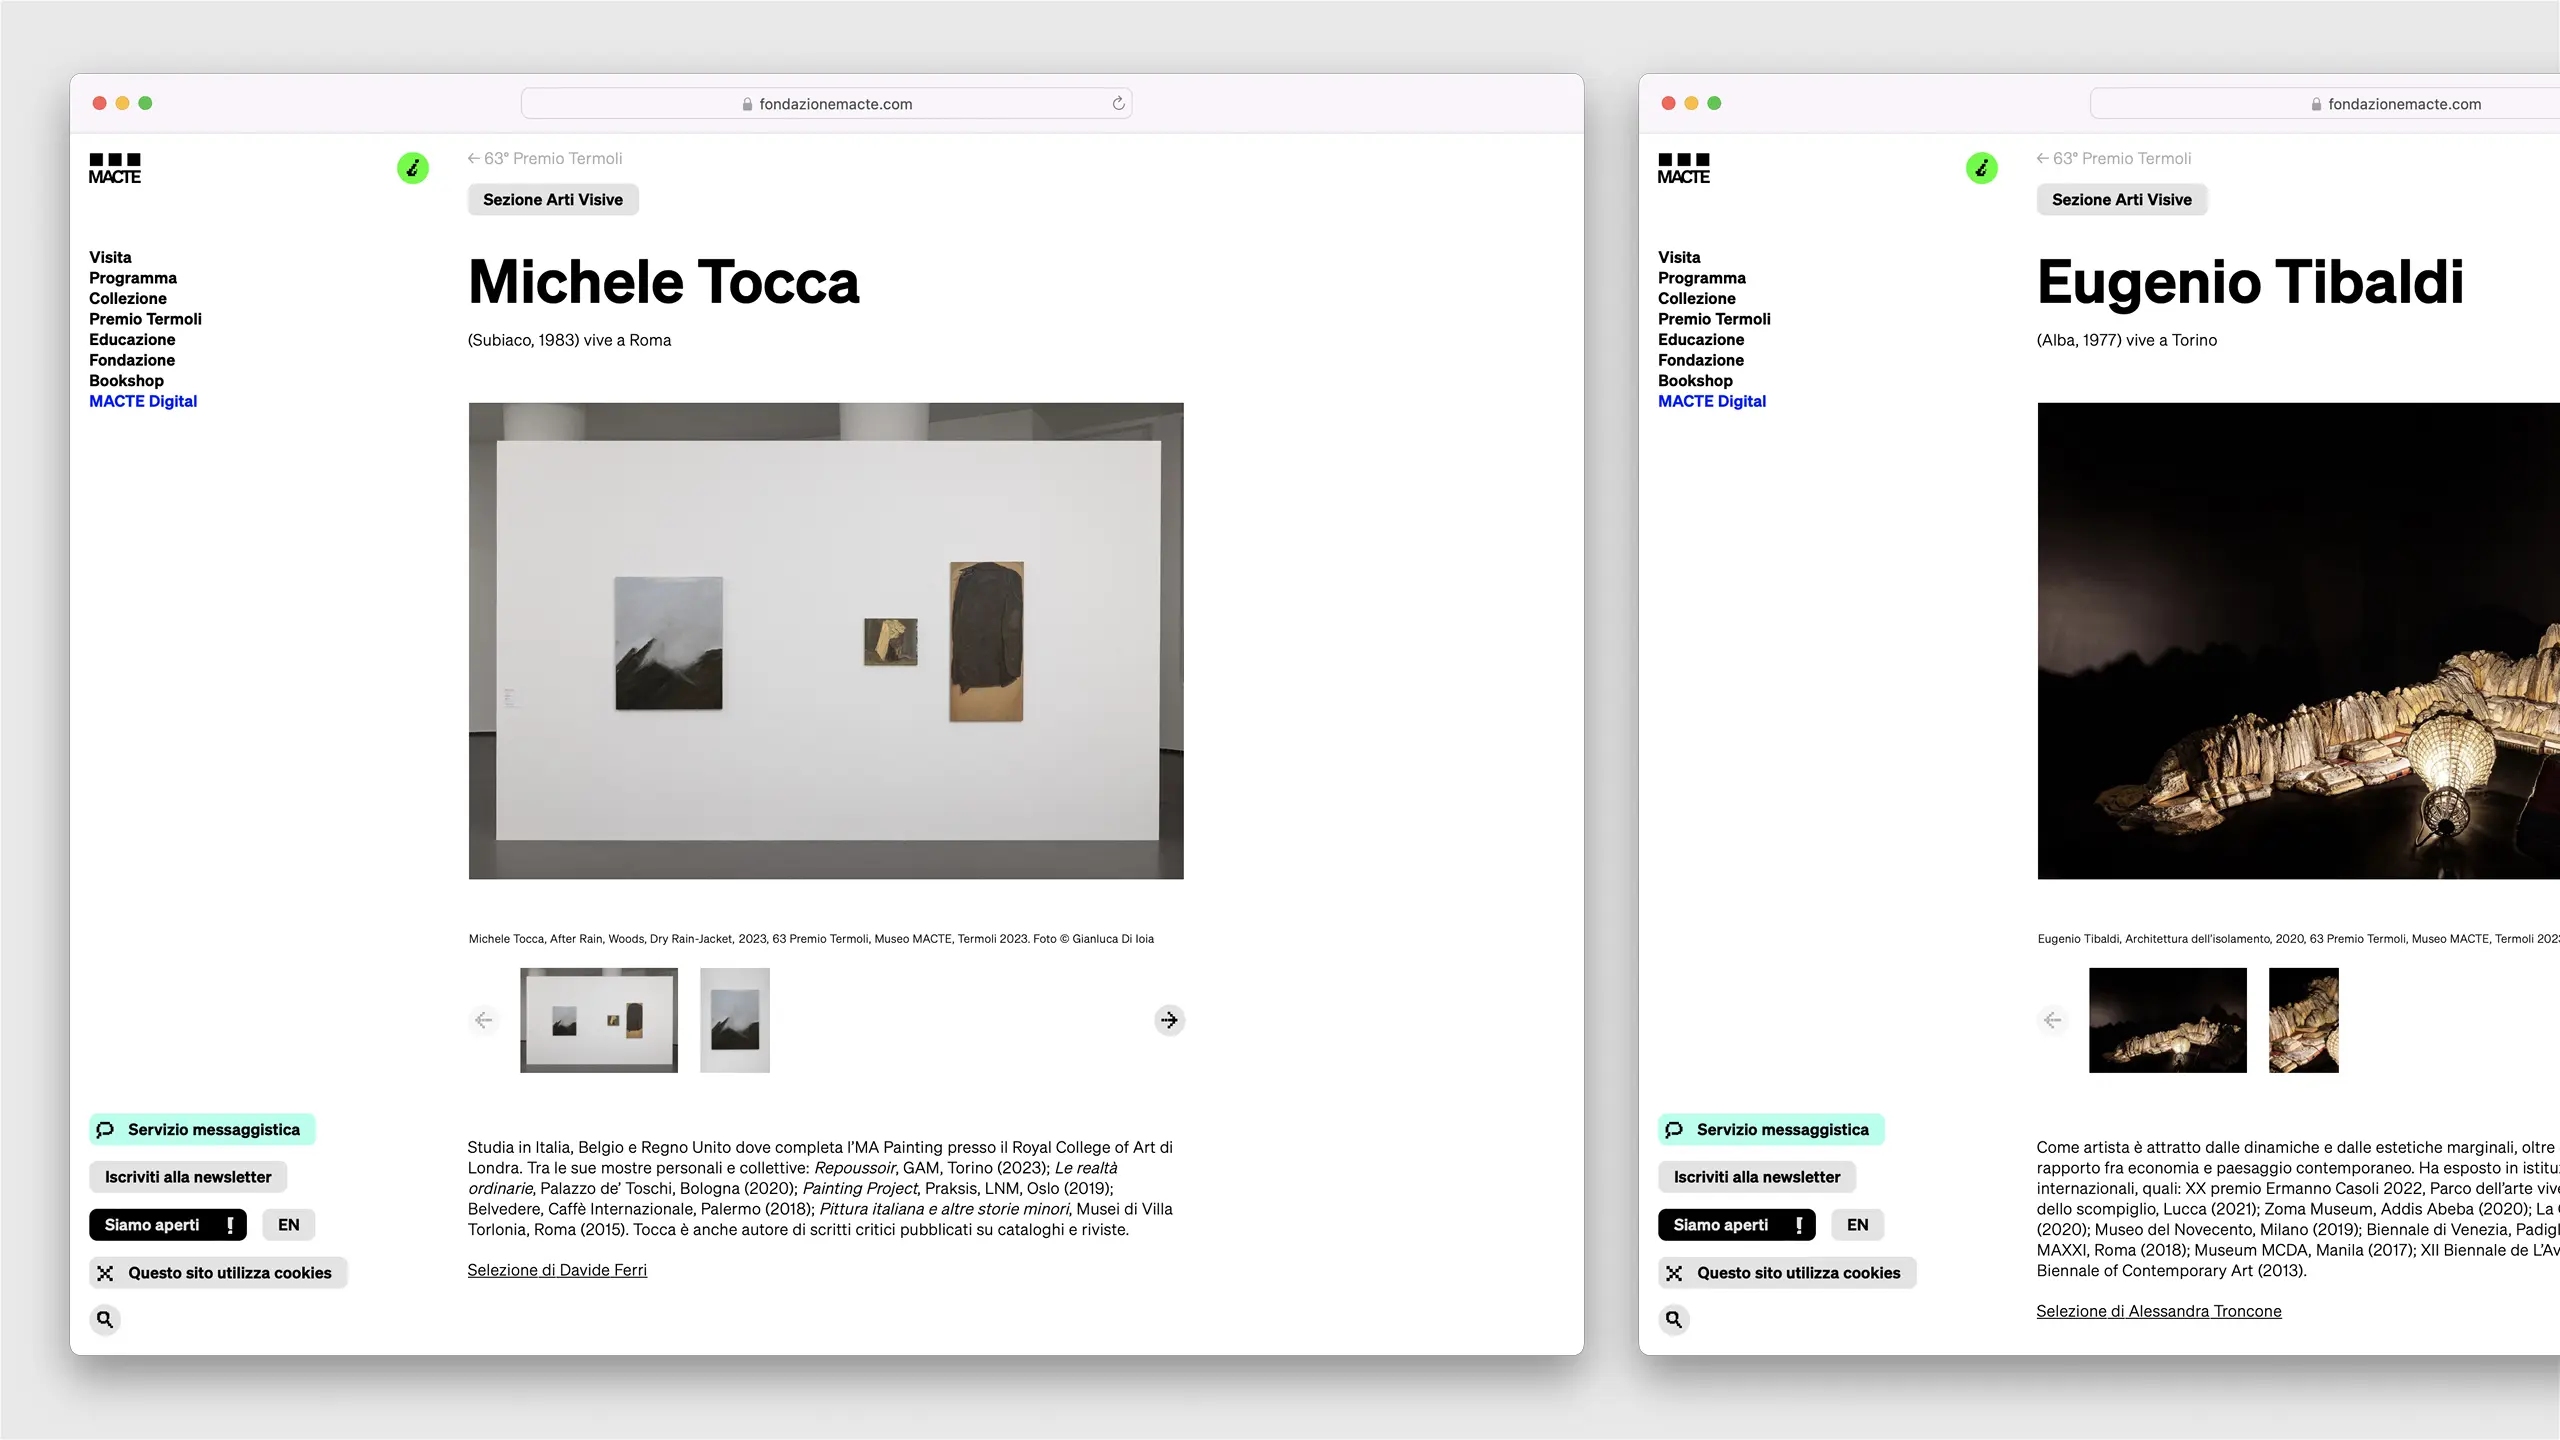Click the MACTE logo in left window

tap(115, 169)
